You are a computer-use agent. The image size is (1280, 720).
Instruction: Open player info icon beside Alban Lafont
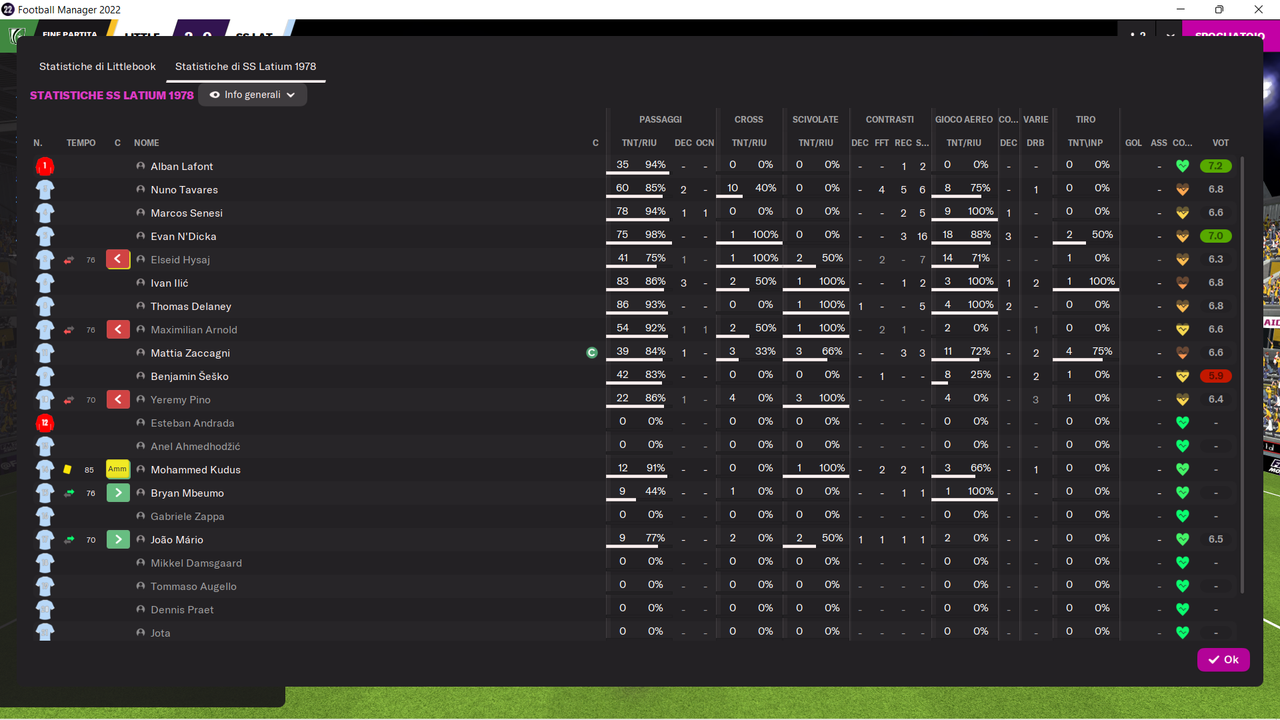141,166
